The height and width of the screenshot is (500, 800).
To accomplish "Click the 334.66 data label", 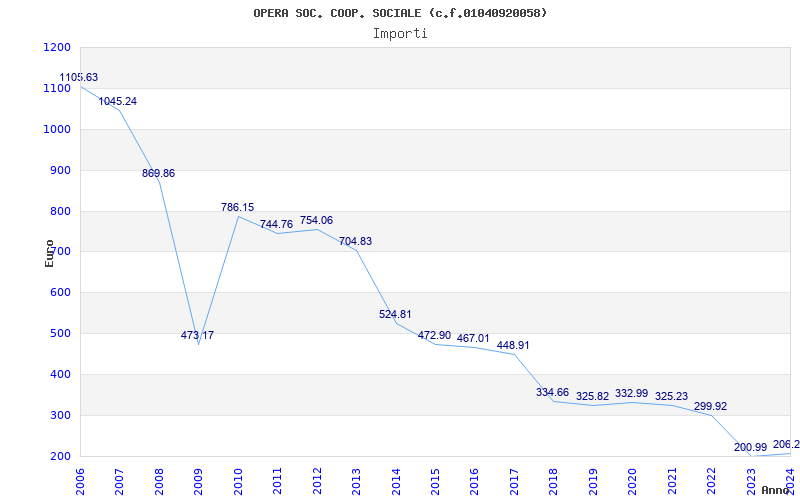I will tap(553, 392).
